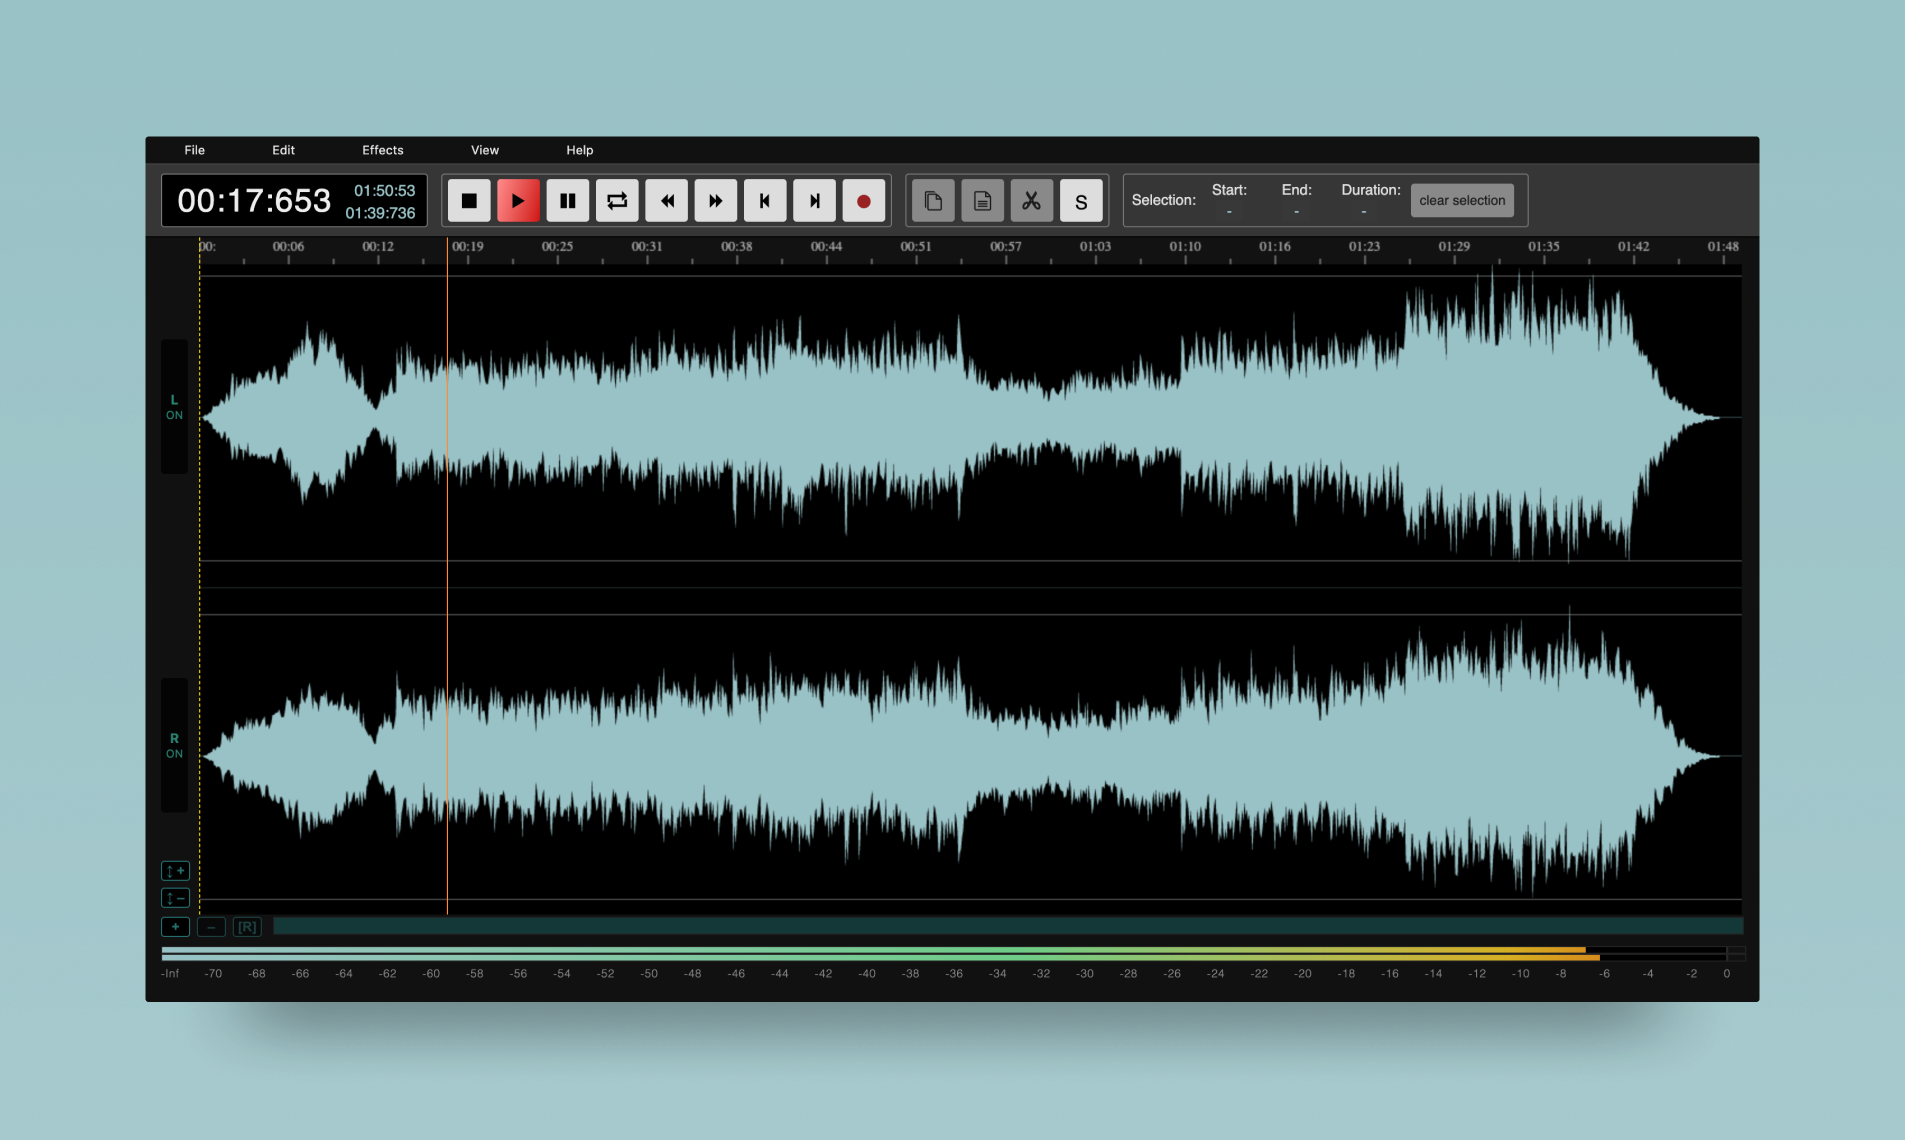Image resolution: width=1906 pixels, height=1141 pixels.
Task: Click the 00:31 mark on timeline ruler
Action: (647, 247)
